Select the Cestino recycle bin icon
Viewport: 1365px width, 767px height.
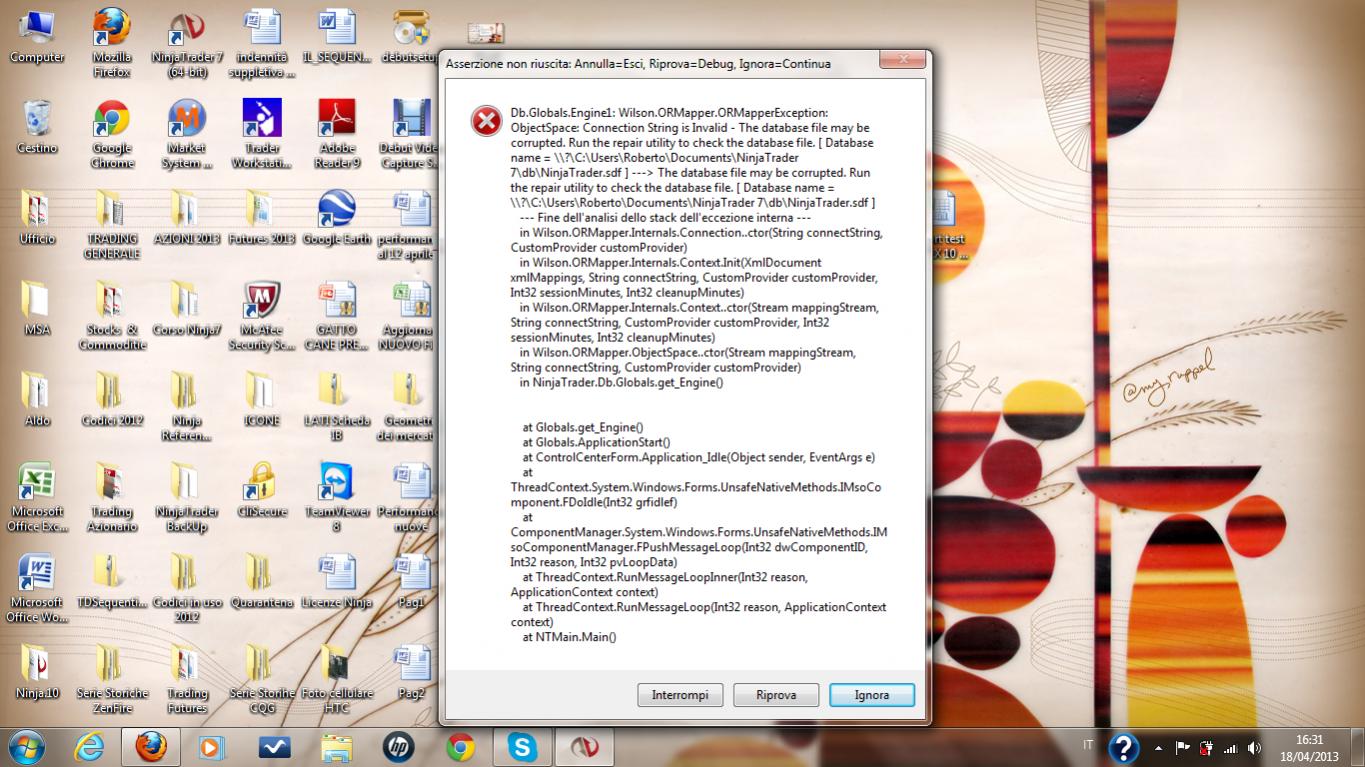pos(37,126)
